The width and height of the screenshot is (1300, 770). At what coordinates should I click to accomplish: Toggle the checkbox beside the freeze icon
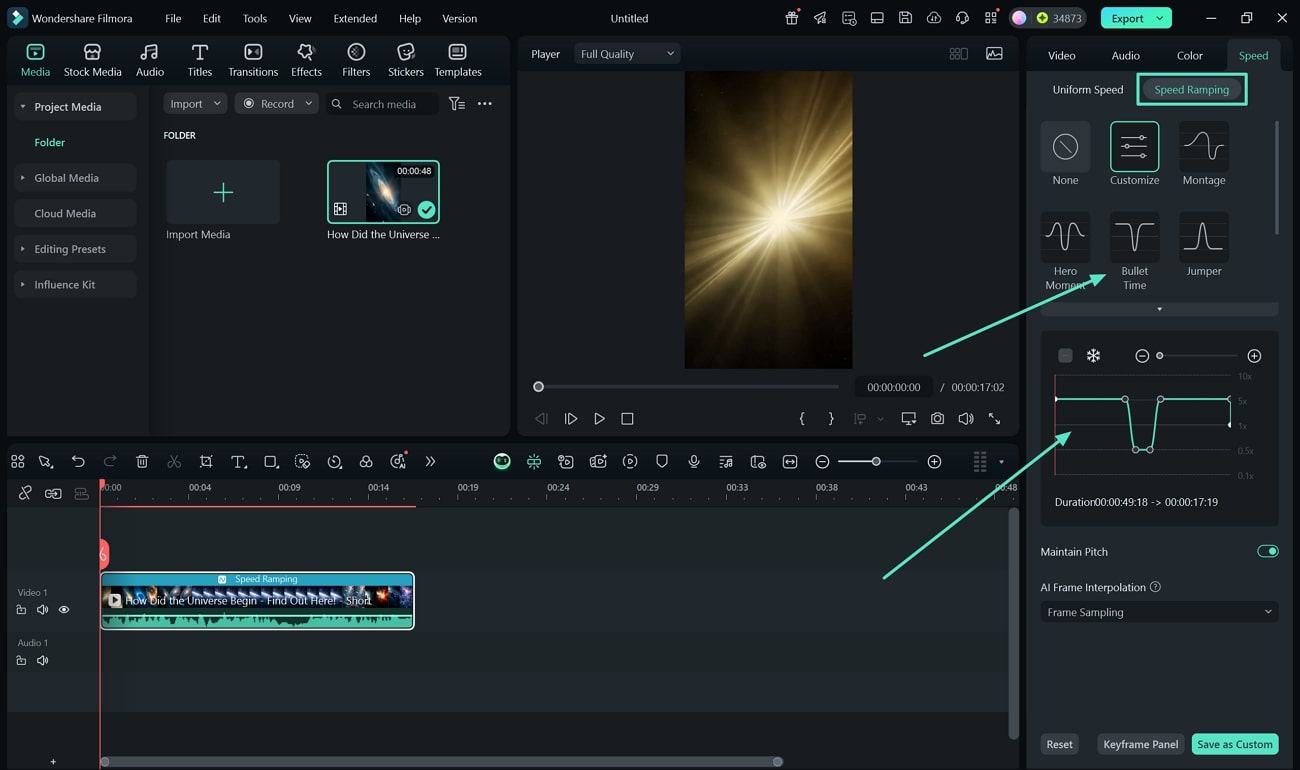pyautogui.click(x=1065, y=356)
